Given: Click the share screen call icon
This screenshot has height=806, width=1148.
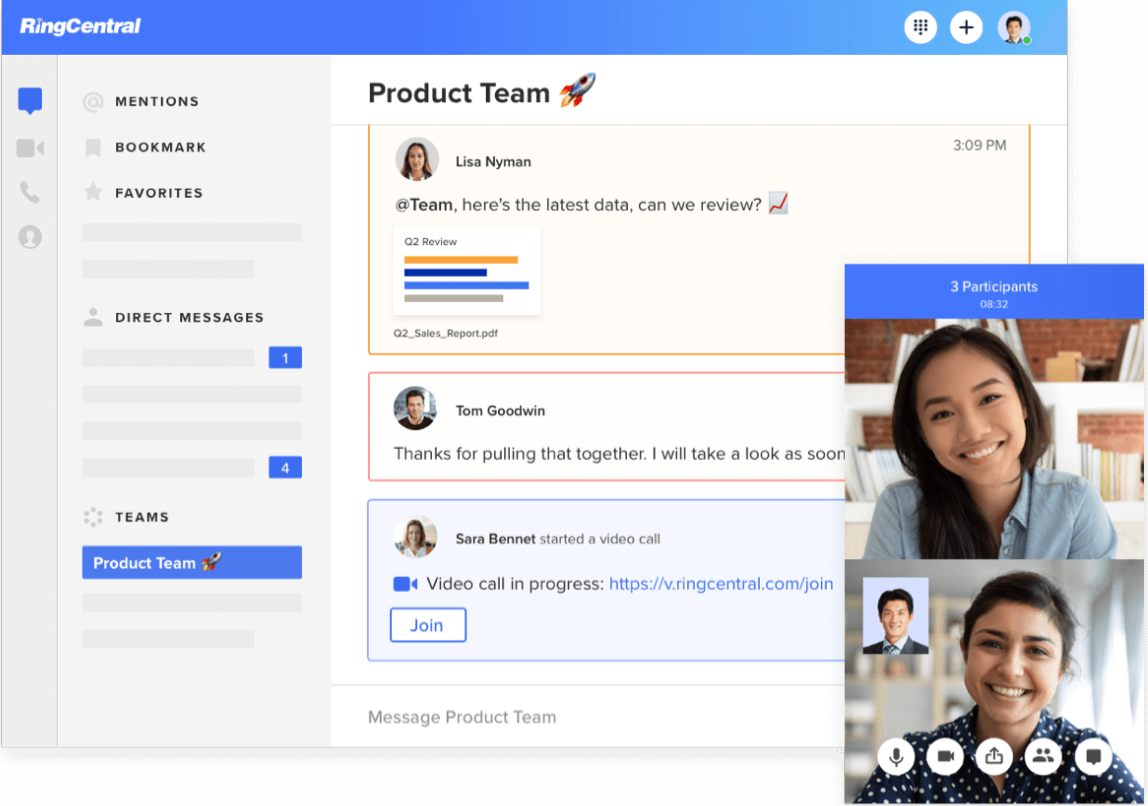Looking at the screenshot, I should point(994,756).
